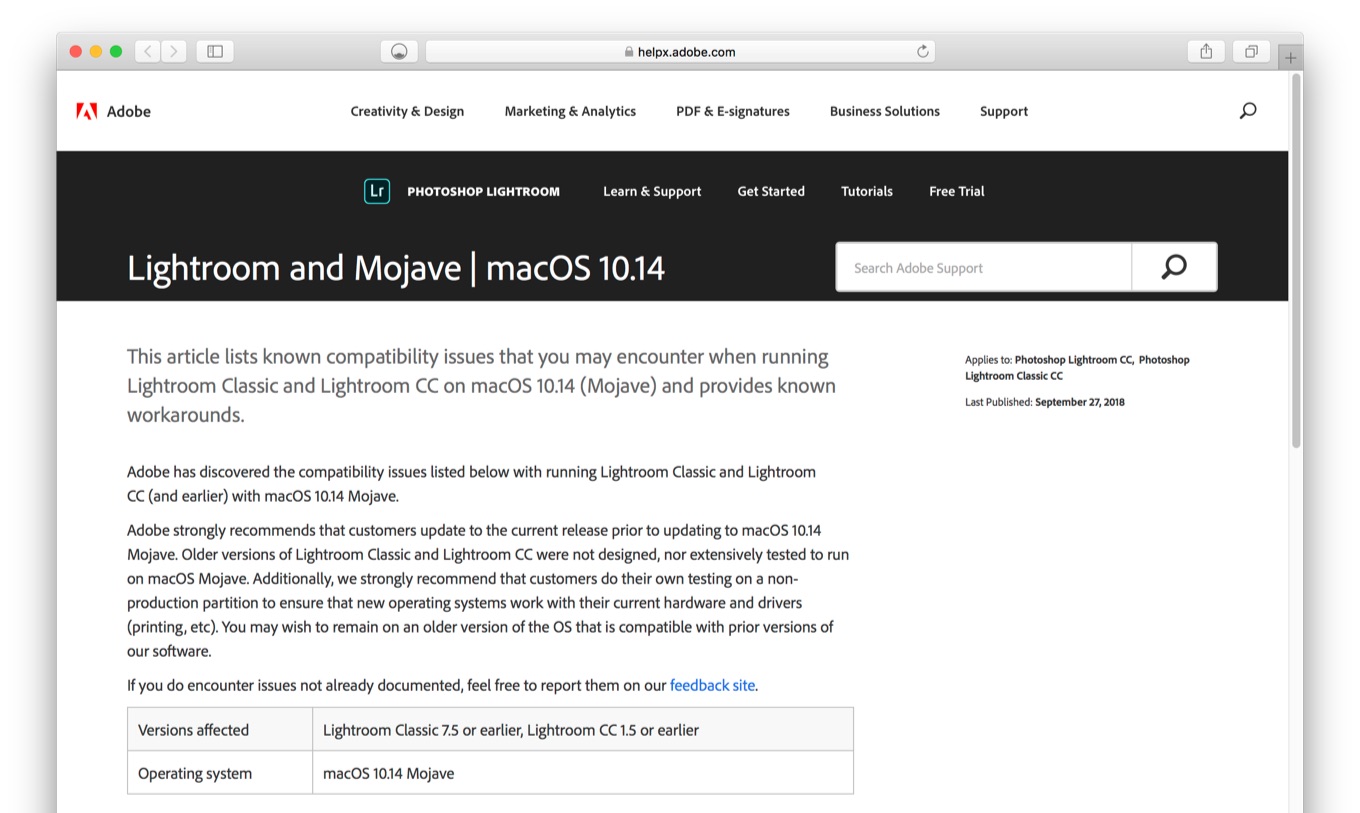Click the yellow minimize window button

(x=96, y=51)
